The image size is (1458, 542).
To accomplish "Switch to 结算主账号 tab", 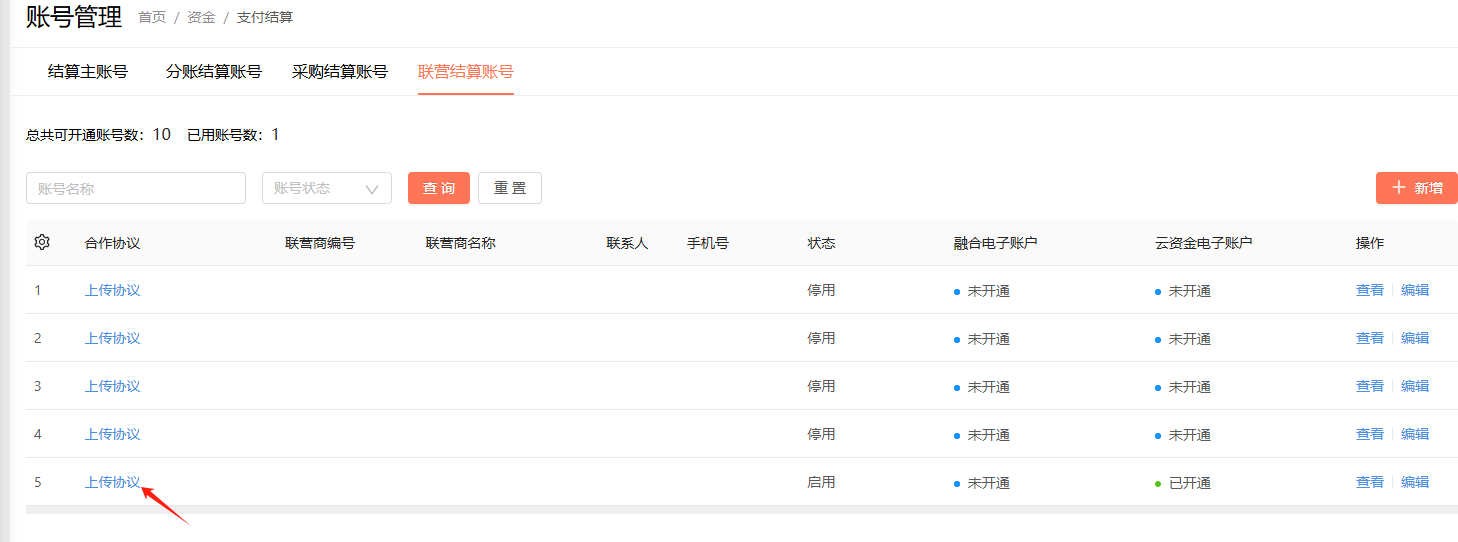I will (x=88, y=72).
